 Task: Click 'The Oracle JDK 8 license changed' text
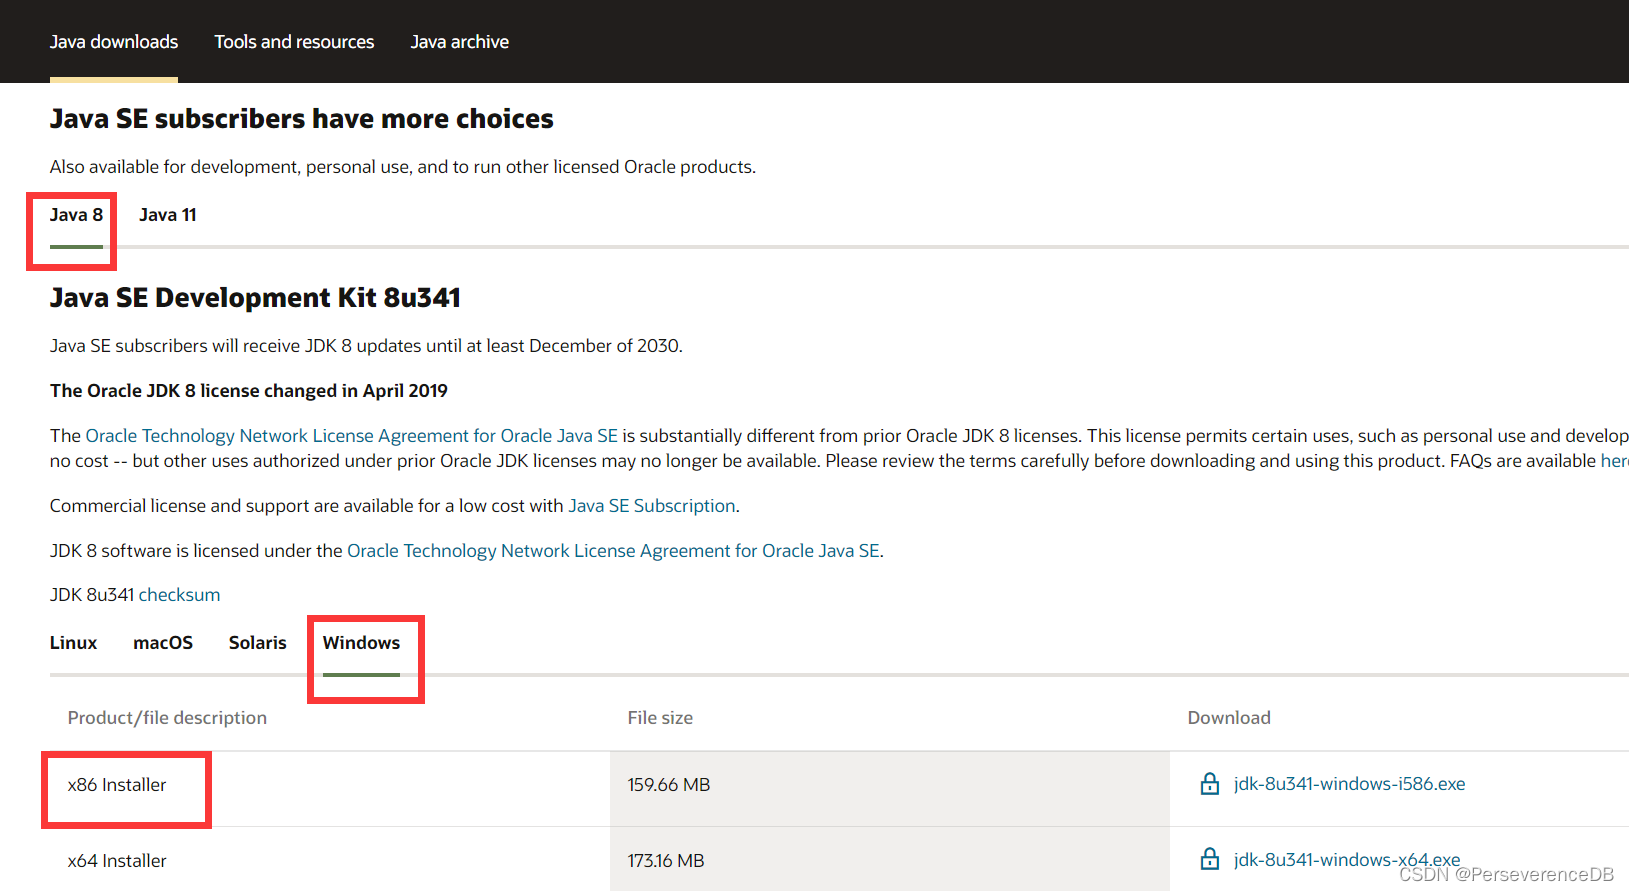pos(249,391)
